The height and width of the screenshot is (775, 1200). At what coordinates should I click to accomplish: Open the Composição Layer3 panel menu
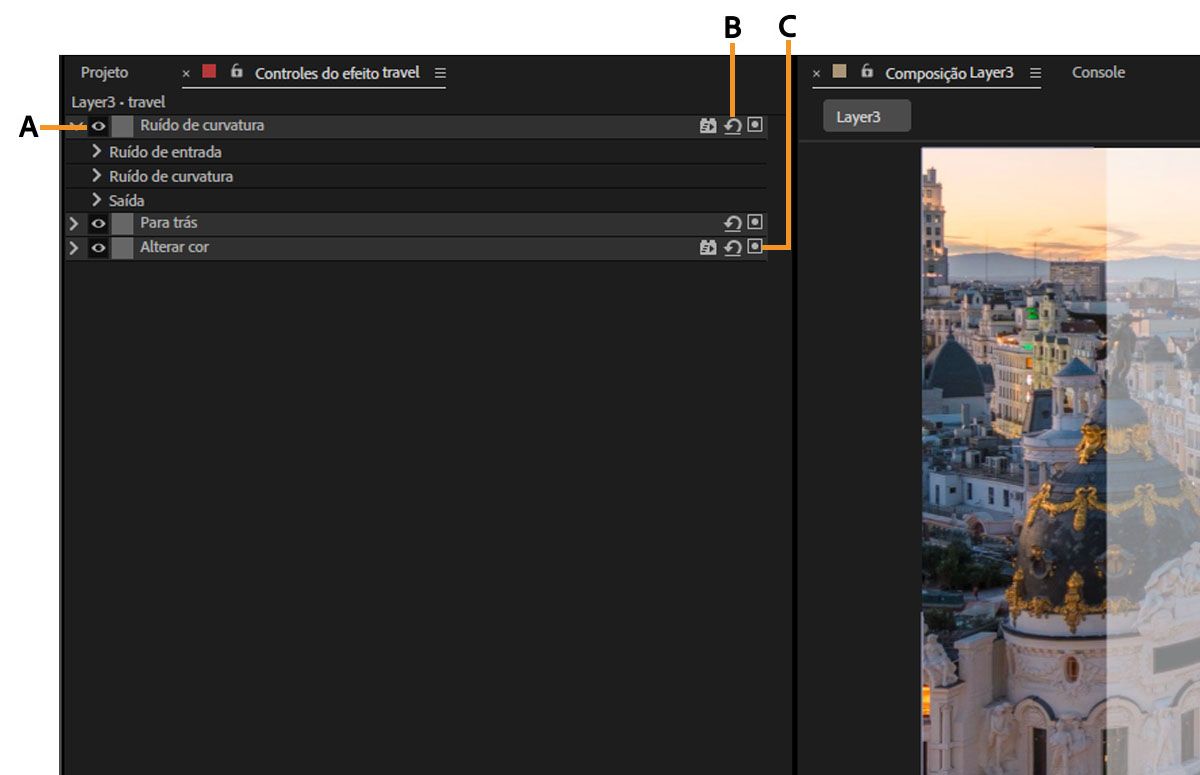1035,73
